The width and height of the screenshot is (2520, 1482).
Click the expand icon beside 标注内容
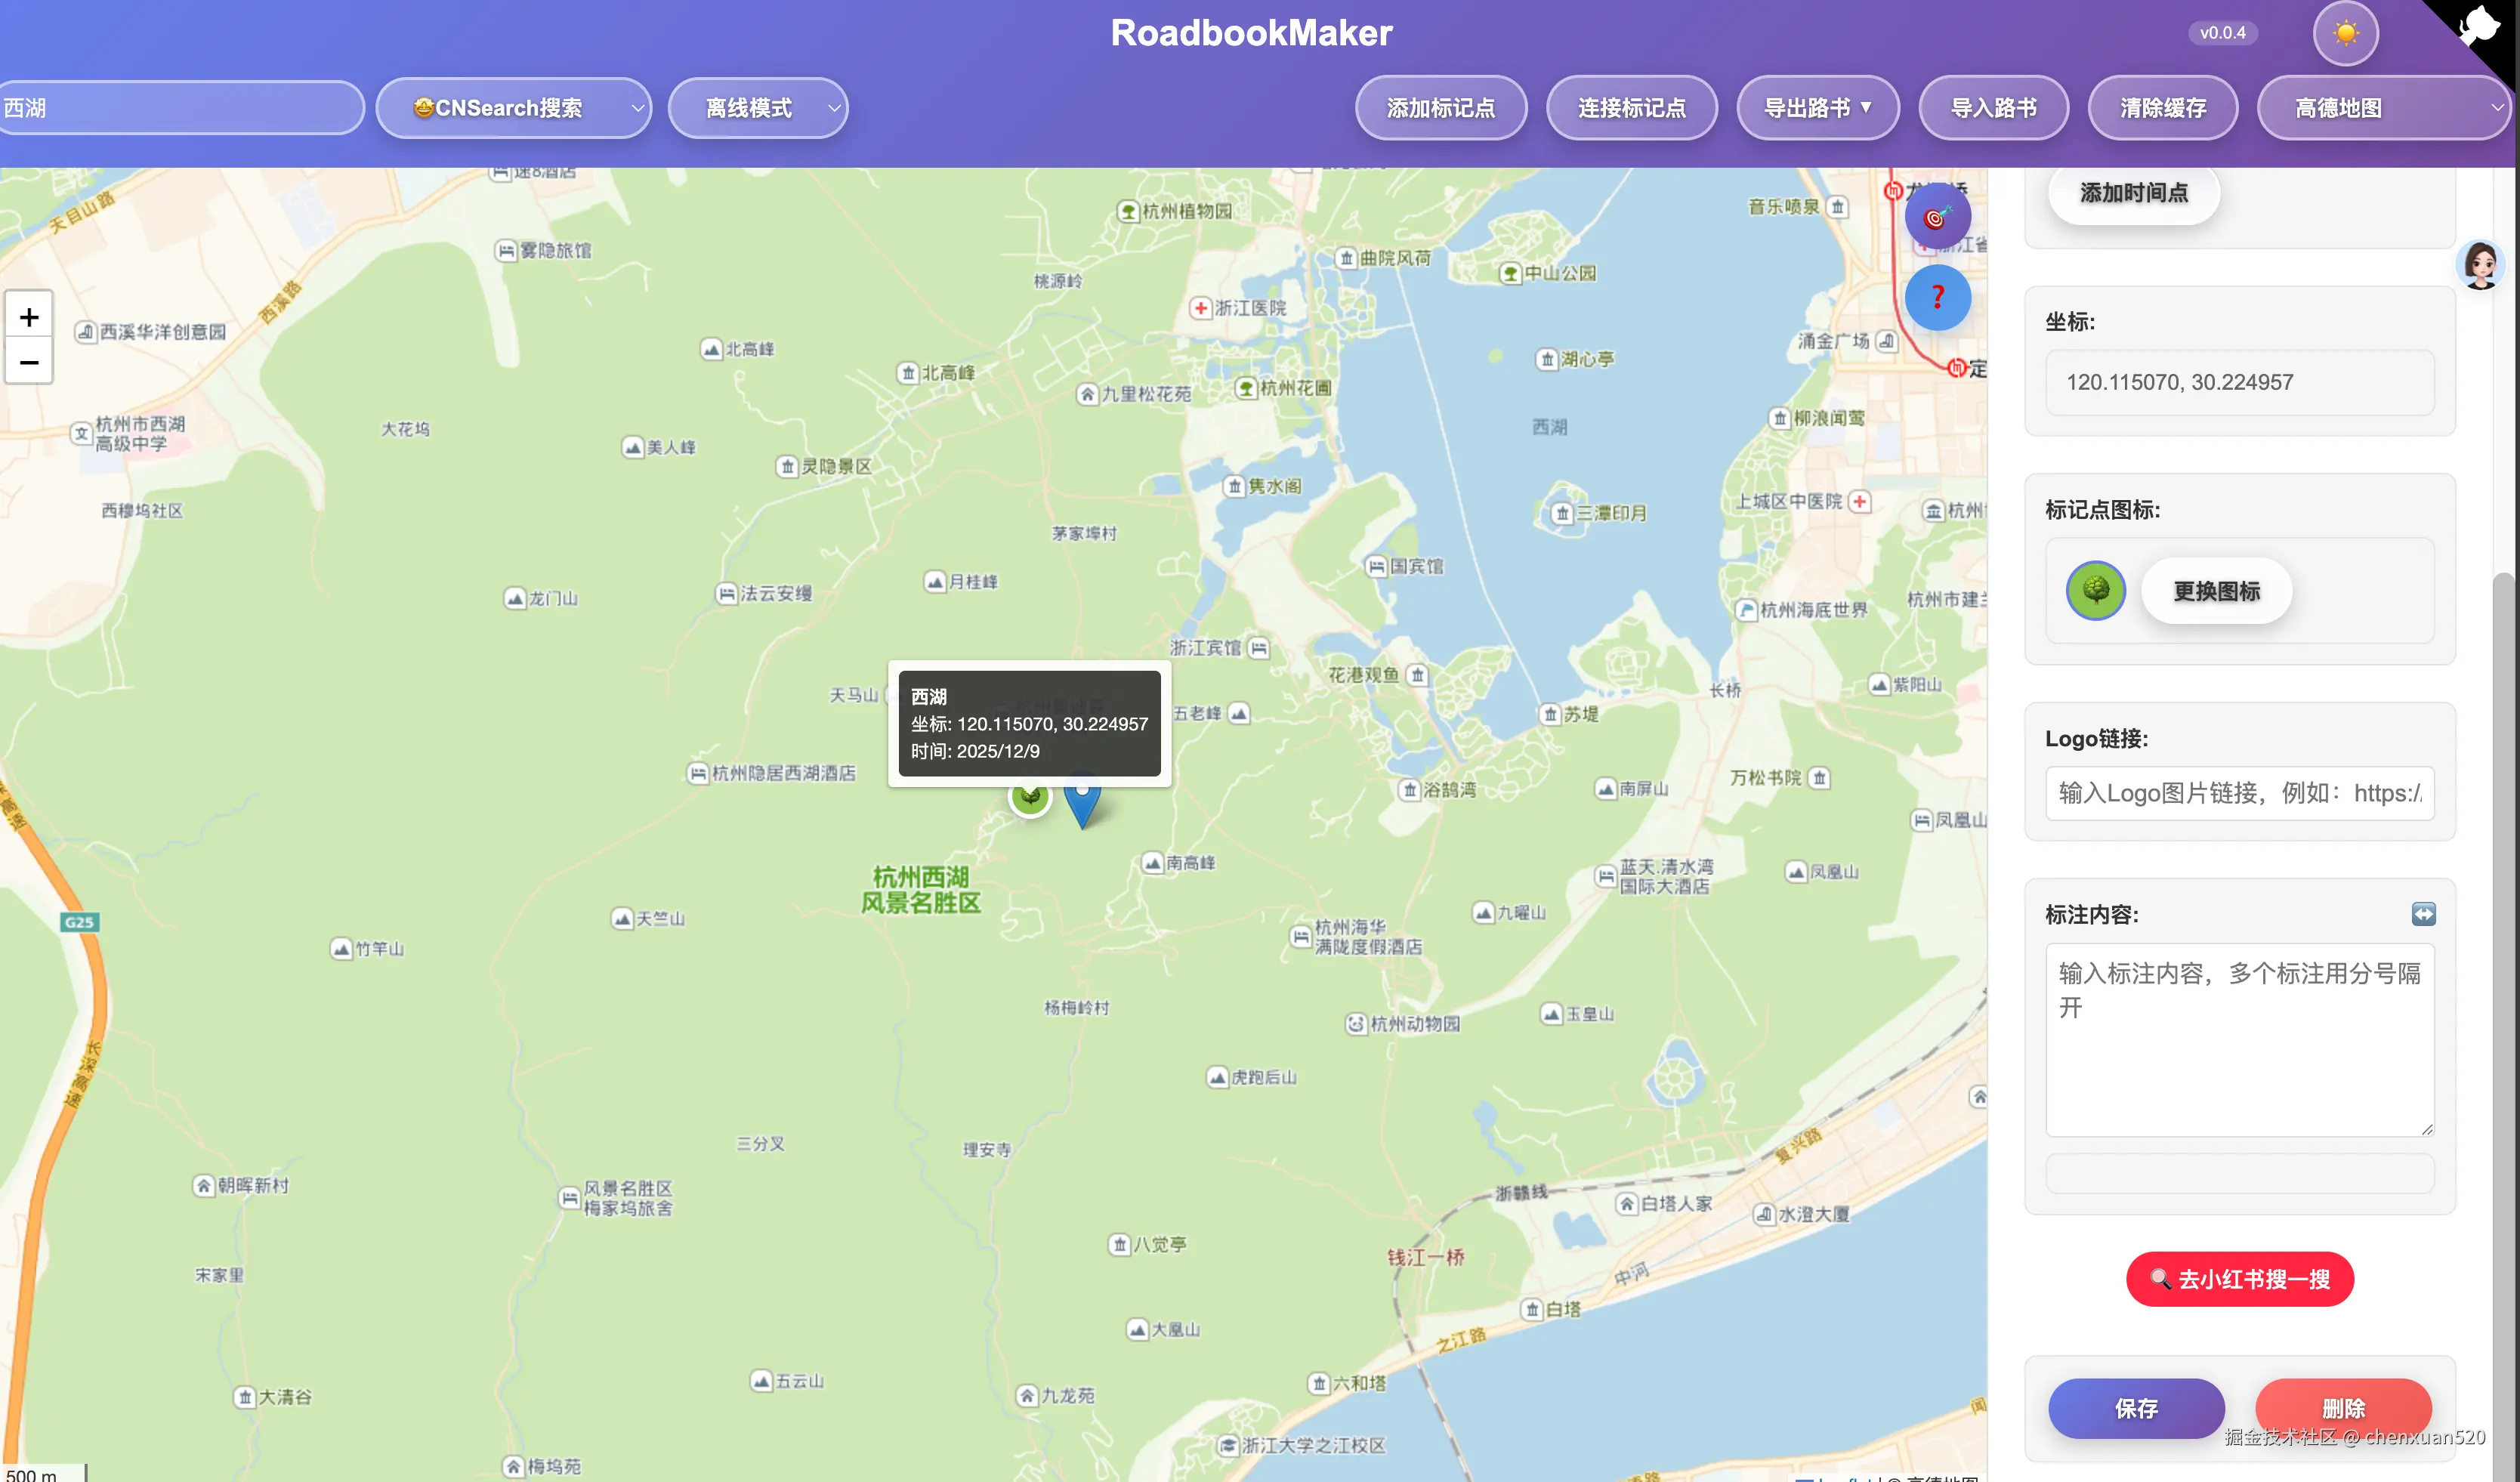(x=2423, y=914)
